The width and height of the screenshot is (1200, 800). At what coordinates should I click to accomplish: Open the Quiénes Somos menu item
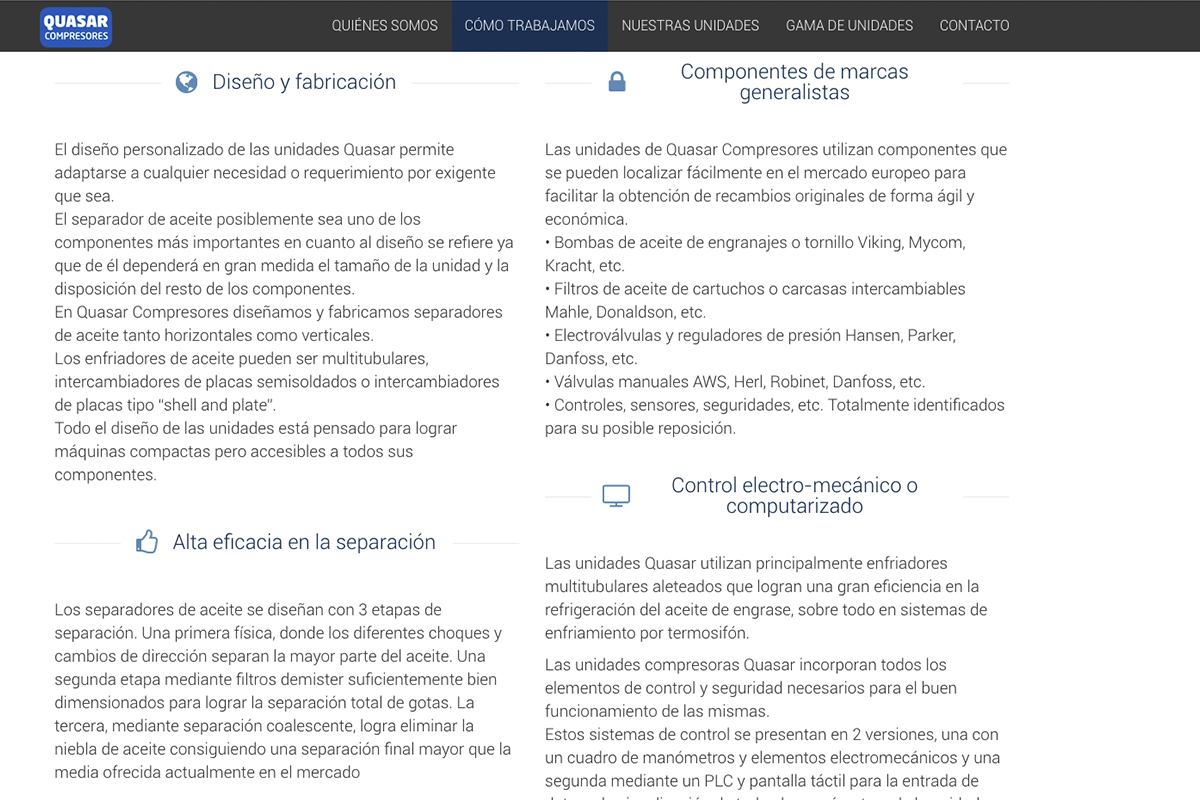385,25
